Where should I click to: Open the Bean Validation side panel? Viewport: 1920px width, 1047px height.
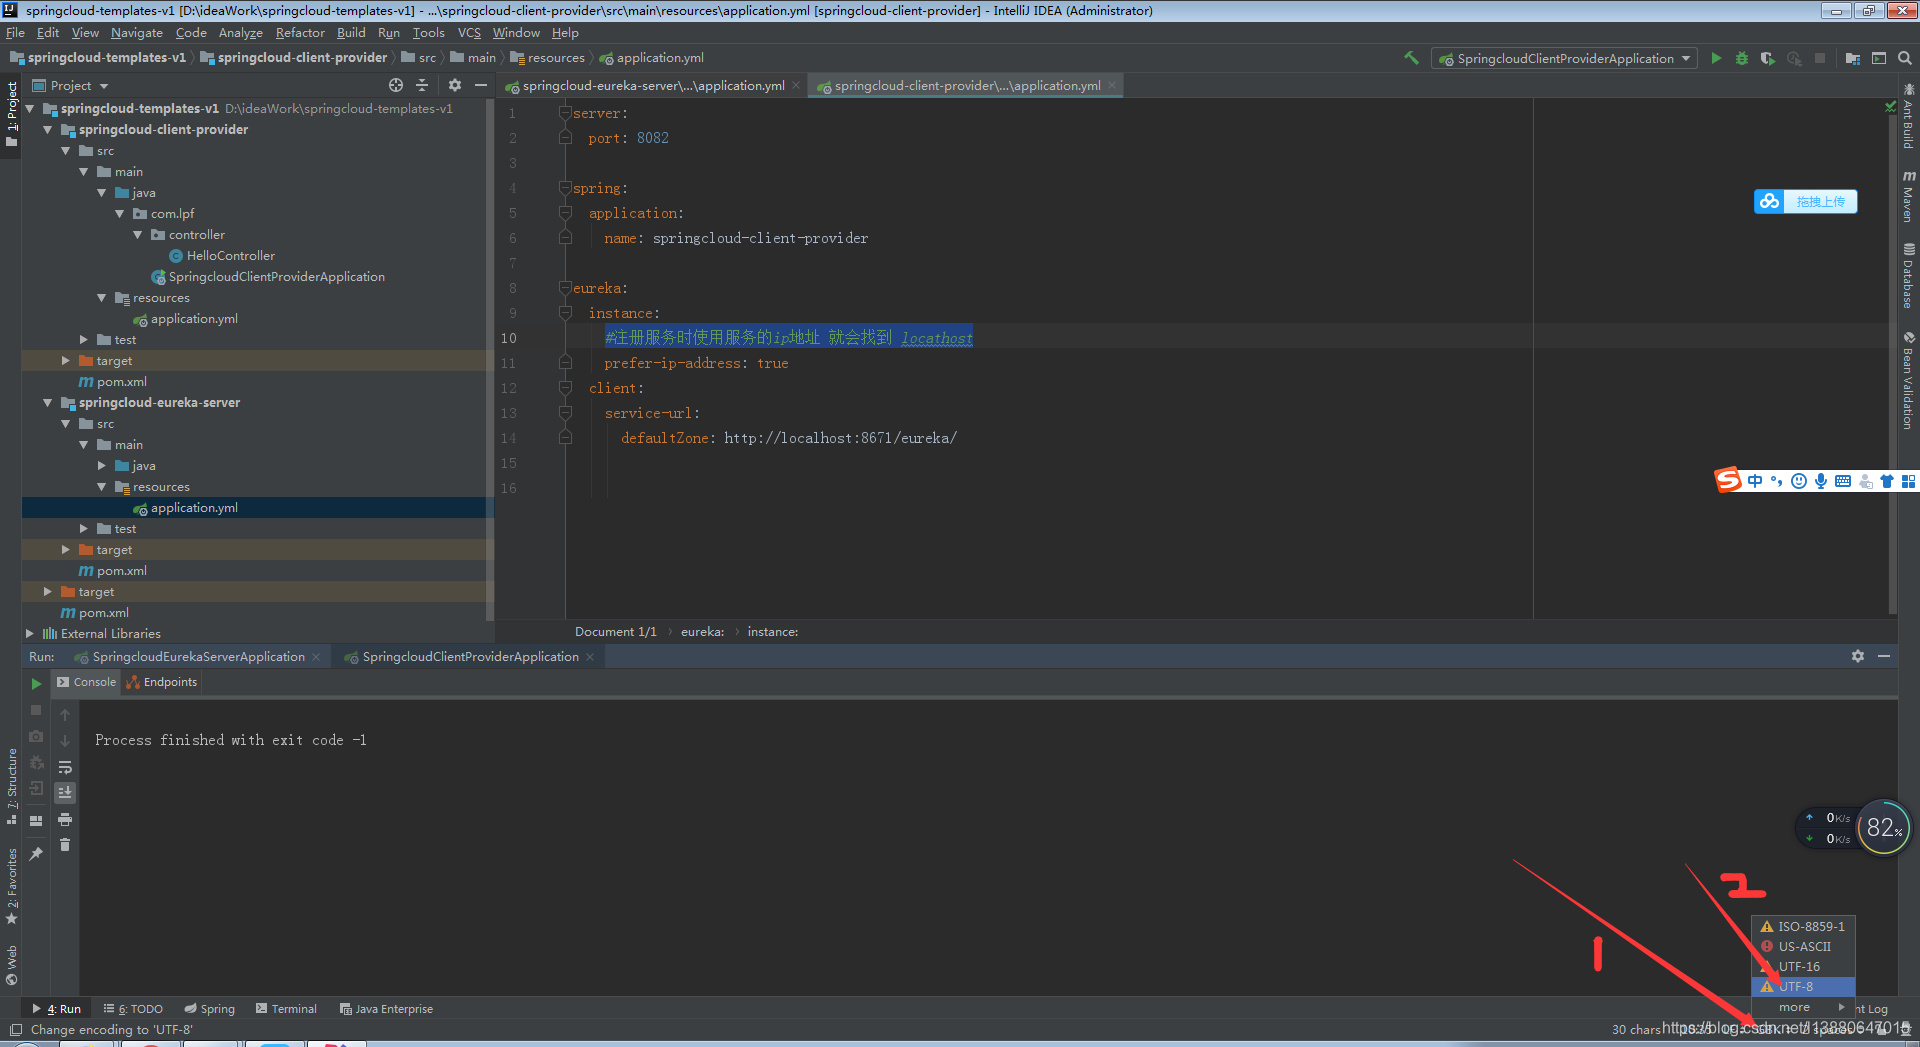click(x=1908, y=380)
